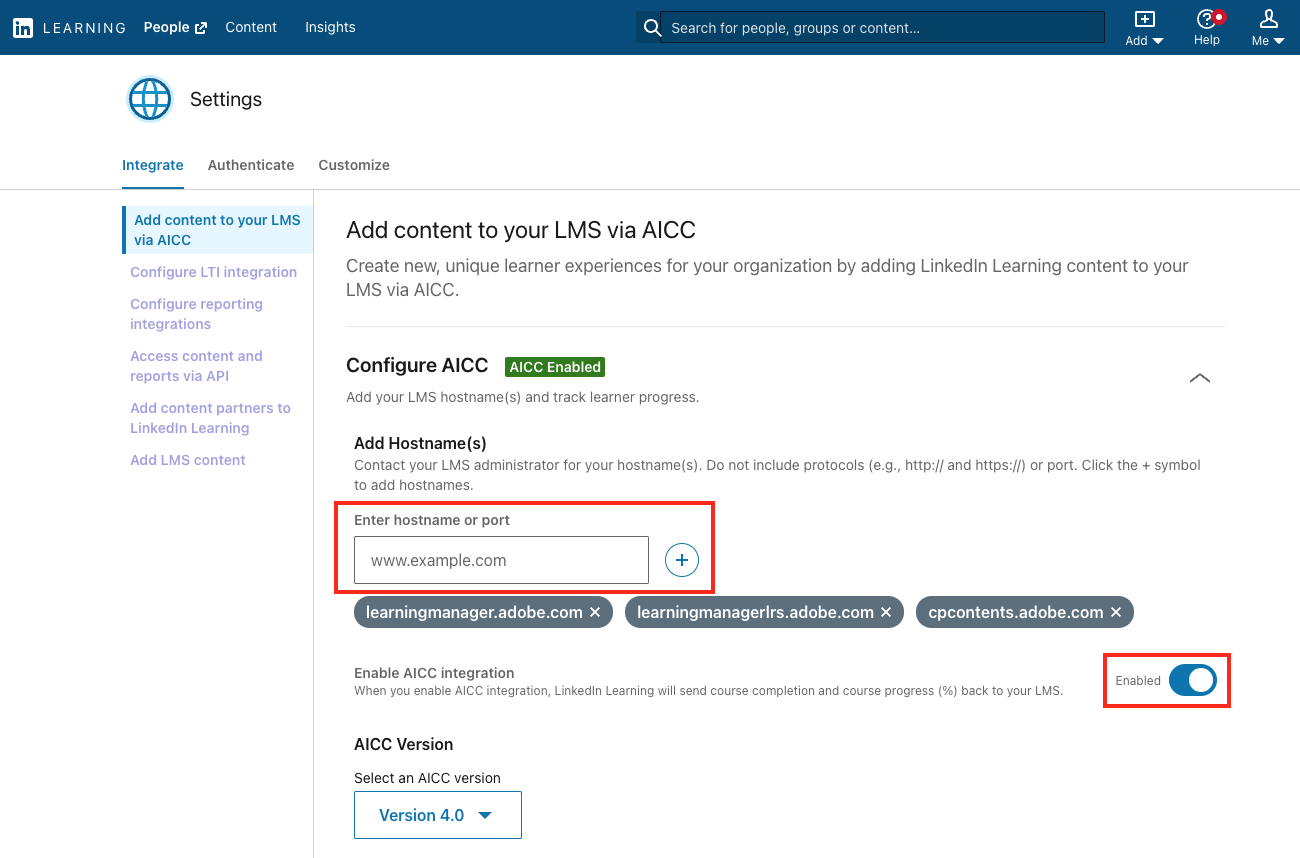The width and height of the screenshot is (1300, 858).
Task: Open Configure reporting integrations
Action: pos(197,314)
